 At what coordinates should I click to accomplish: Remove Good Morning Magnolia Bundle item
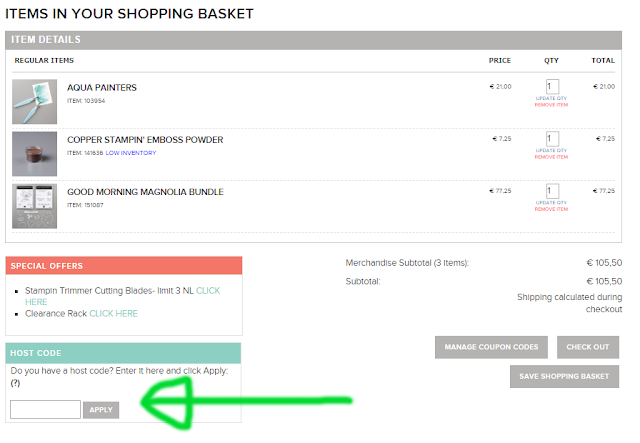click(x=551, y=209)
